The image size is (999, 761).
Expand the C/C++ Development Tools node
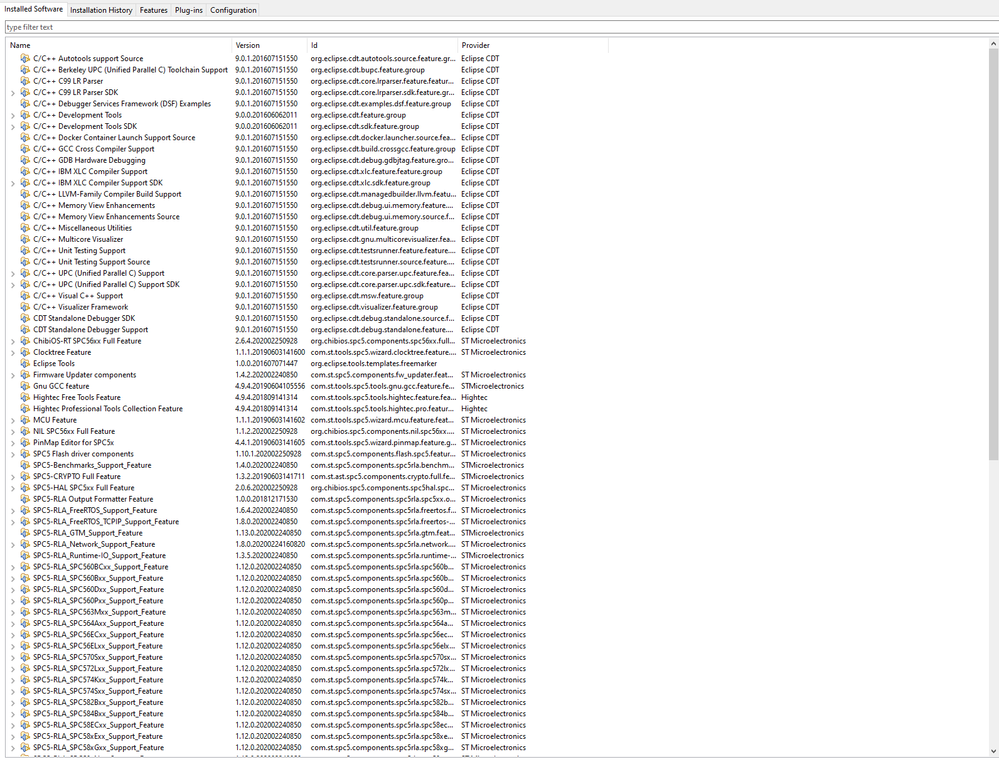tap(13, 115)
